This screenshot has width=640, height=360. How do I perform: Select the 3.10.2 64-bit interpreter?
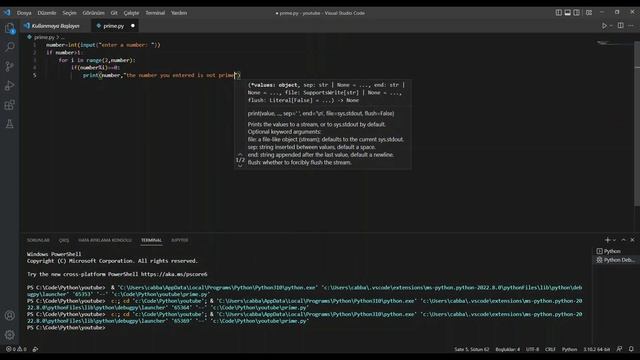pyautogui.click(x=596, y=349)
